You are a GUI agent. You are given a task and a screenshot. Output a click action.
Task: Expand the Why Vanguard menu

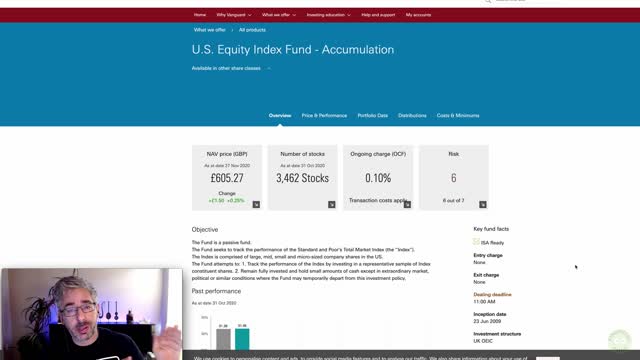click(234, 15)
